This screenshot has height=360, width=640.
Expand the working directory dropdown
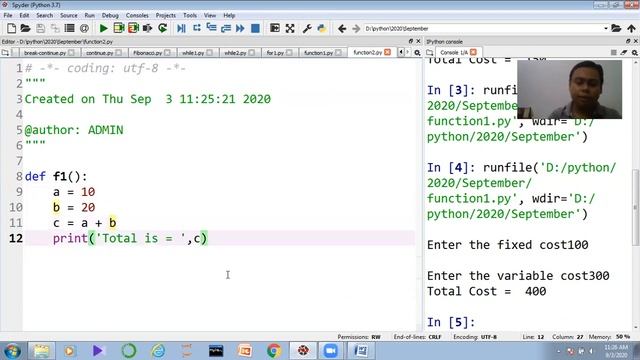coord(606,29)
